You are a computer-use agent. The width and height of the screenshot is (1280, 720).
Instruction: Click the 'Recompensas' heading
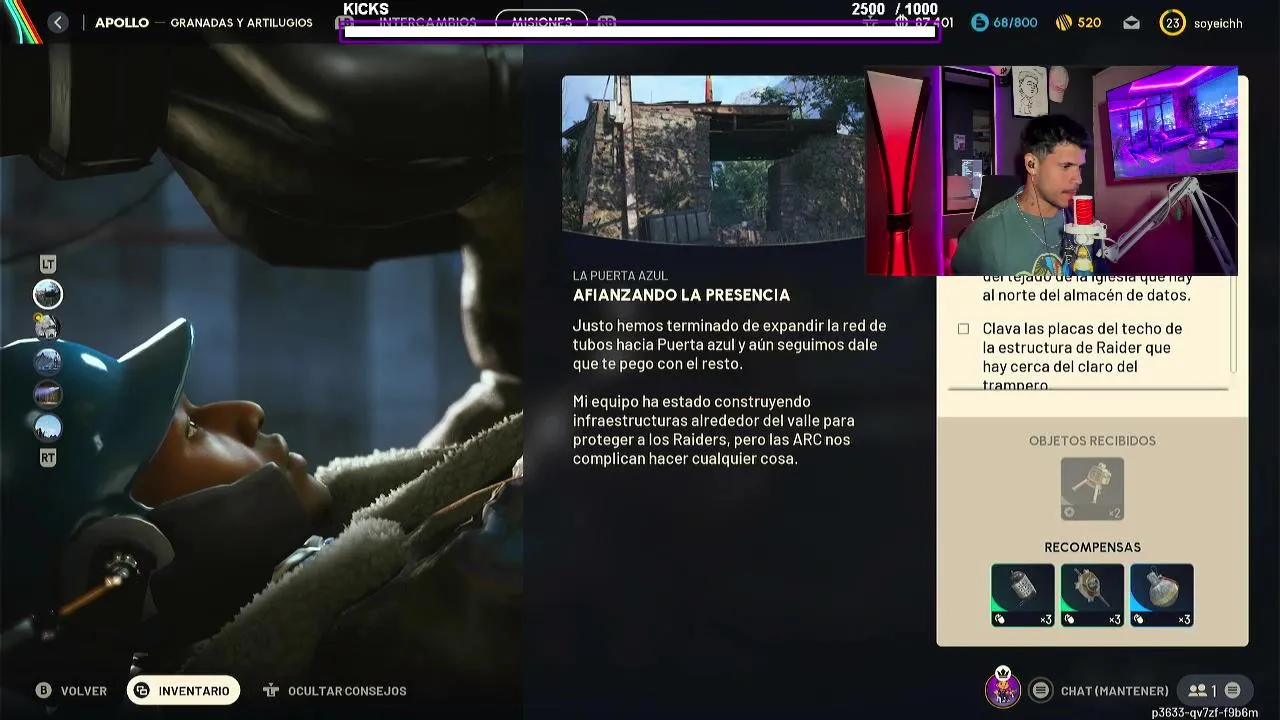coord(1092,547)
